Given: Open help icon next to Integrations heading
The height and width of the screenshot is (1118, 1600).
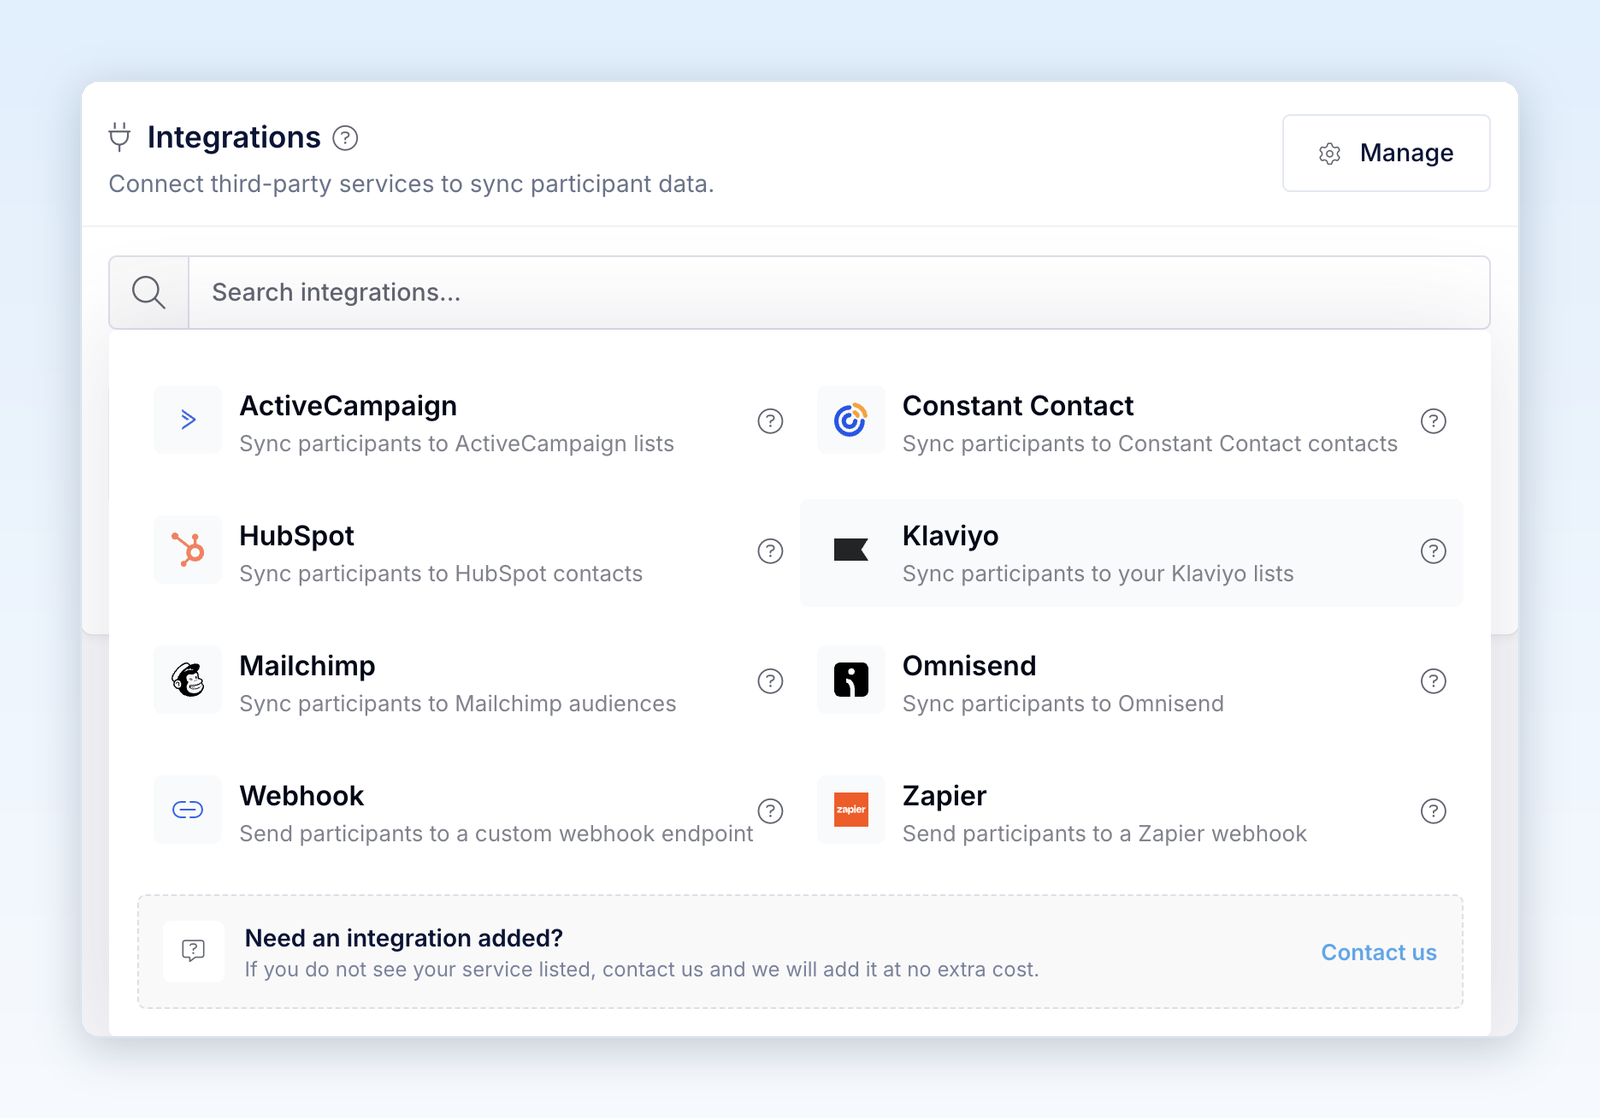Looking at the screenshot, I should click(345, 138).
